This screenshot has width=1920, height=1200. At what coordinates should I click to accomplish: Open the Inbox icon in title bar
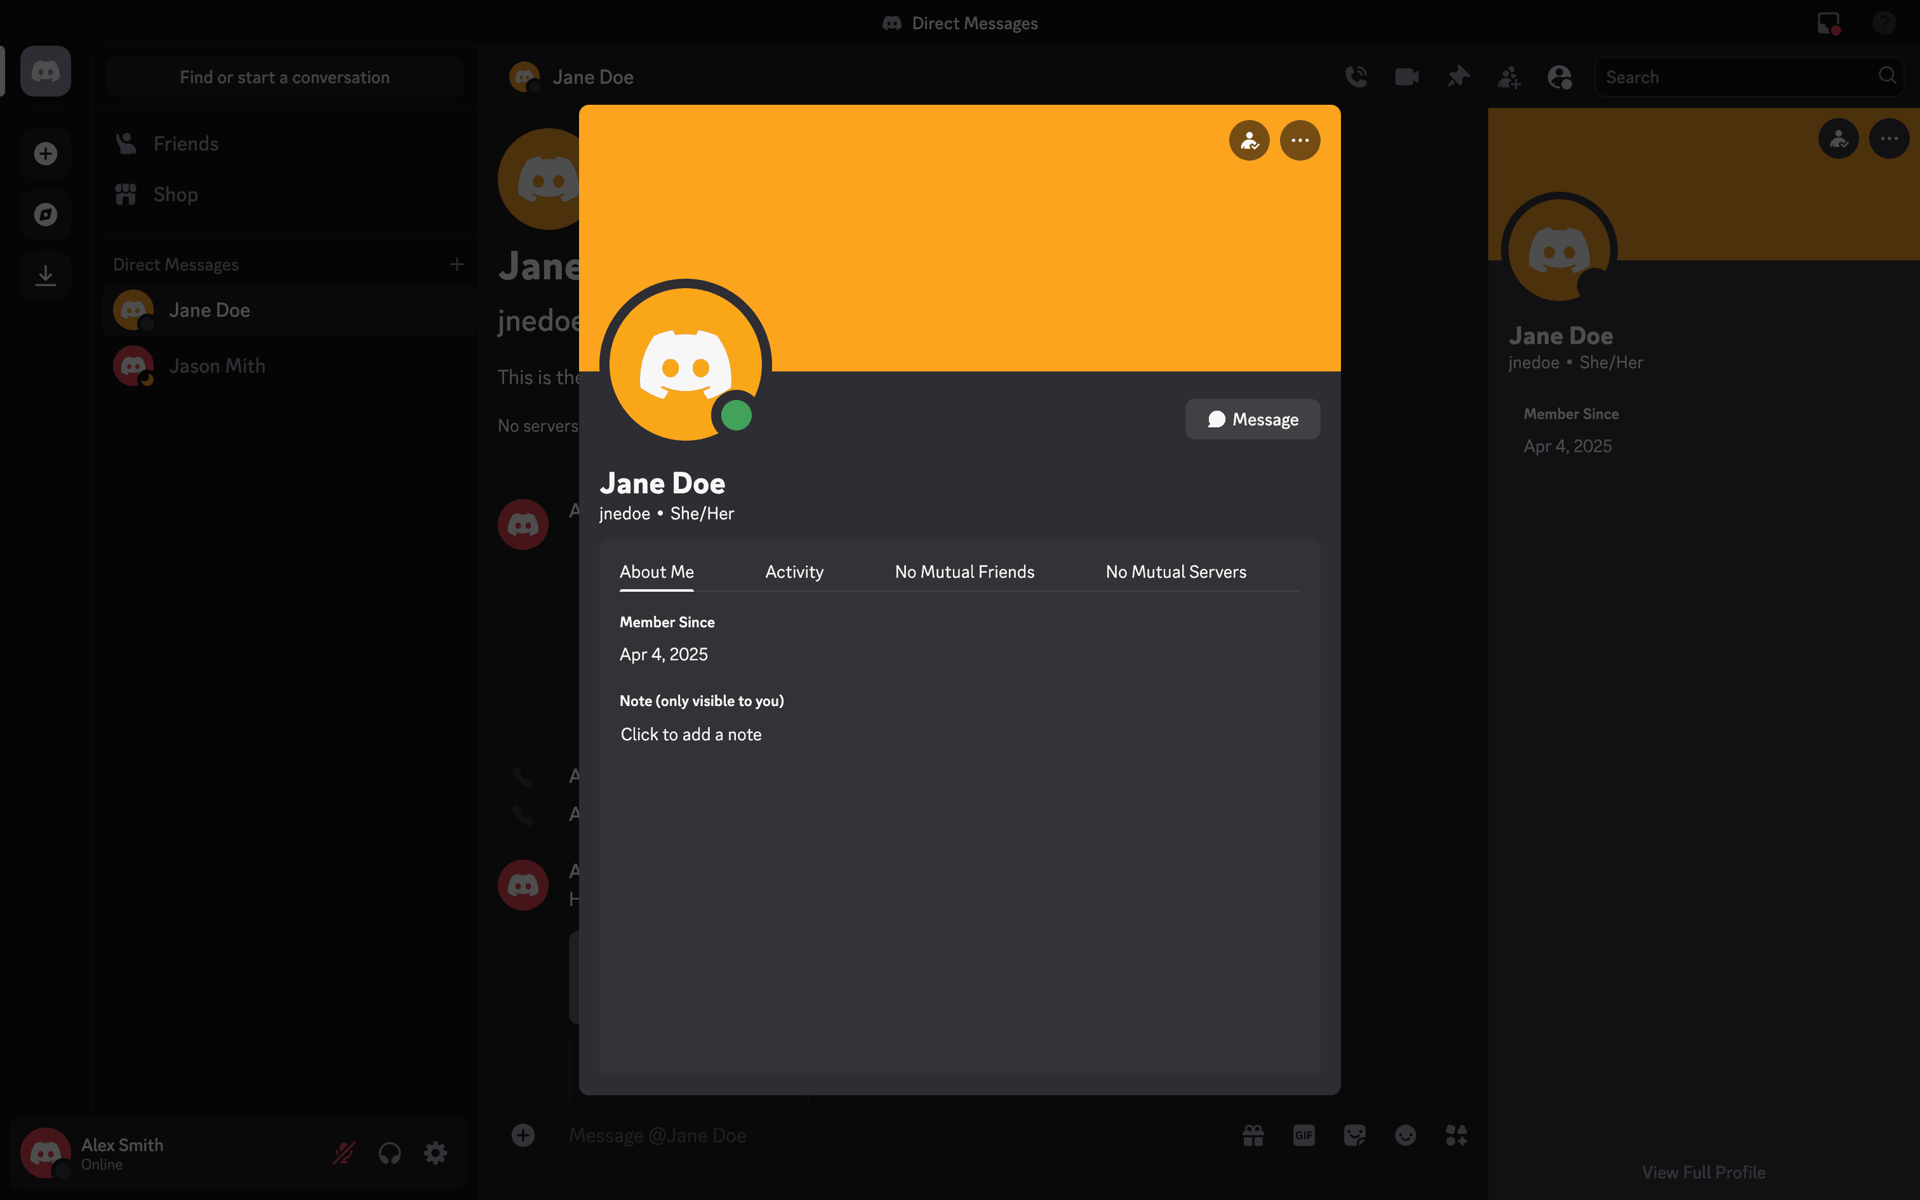pos(1829,23)
